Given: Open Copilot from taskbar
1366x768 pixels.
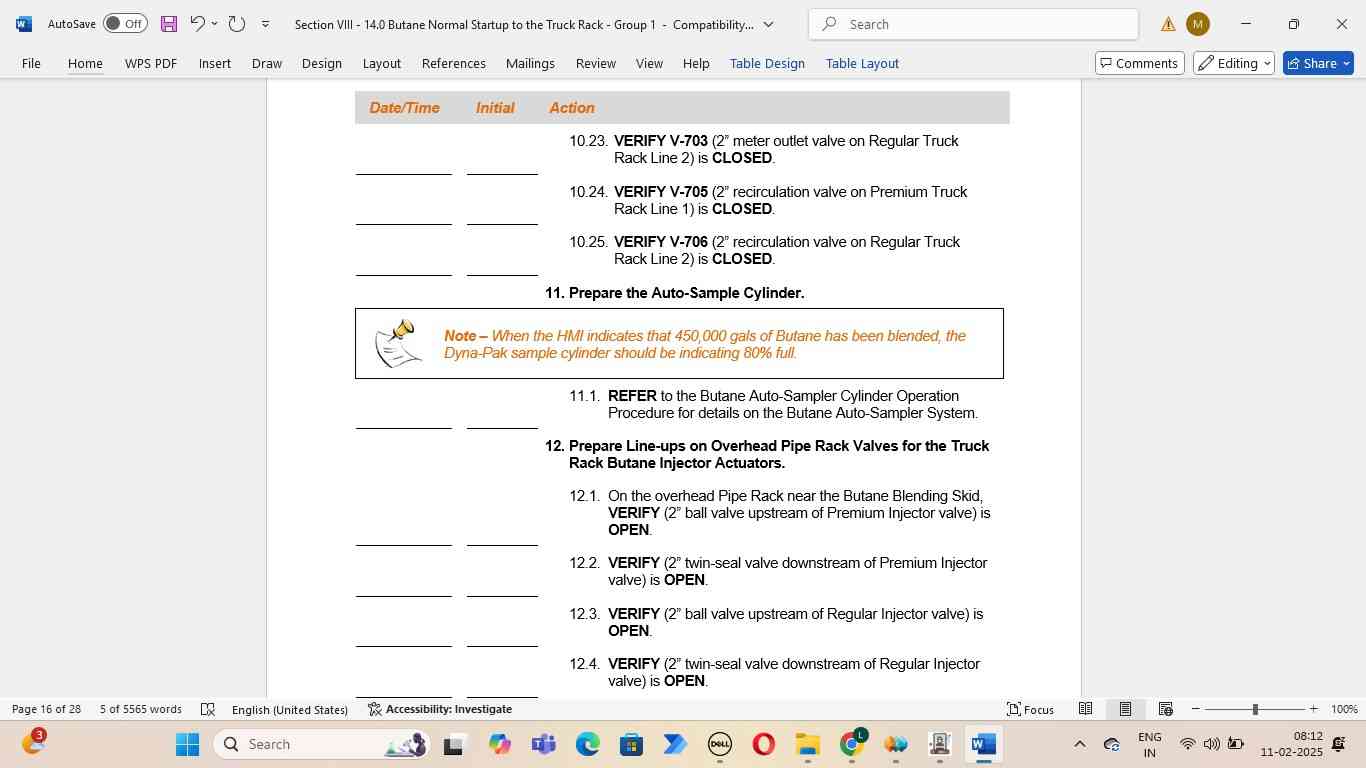Looking at the screenshot, I should point(499,744).
